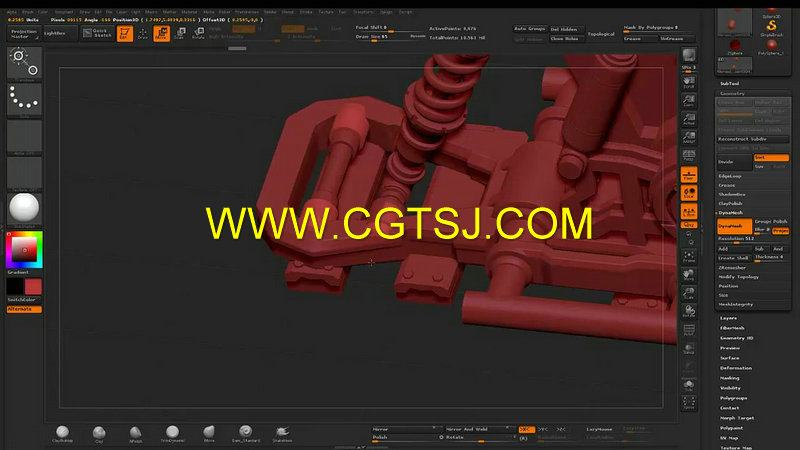Toggle the small XYZ rotation button
Image resolution: width=800 pixels, height=450 pixels.
point(689,224)
